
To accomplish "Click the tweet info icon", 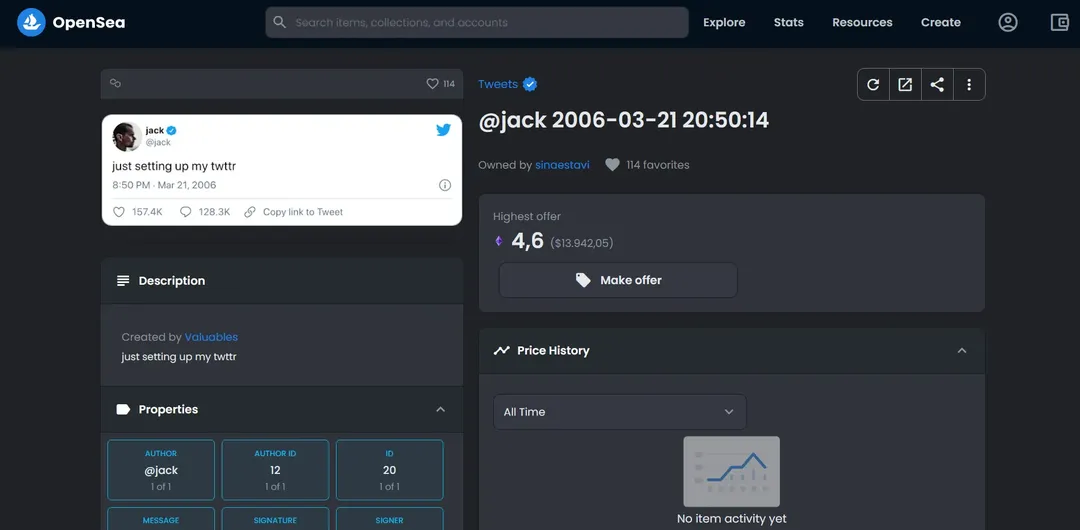I will coord(445,185).
